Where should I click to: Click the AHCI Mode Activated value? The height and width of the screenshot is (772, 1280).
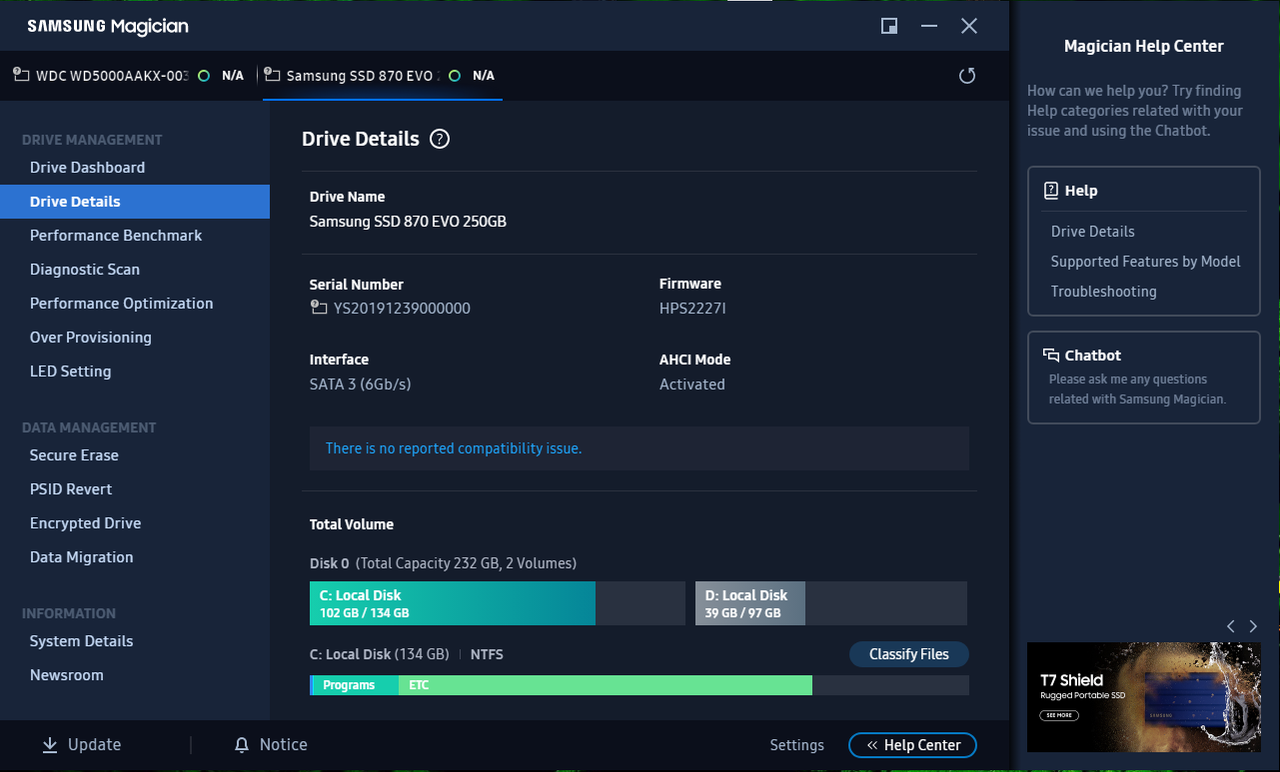[692, 384]
